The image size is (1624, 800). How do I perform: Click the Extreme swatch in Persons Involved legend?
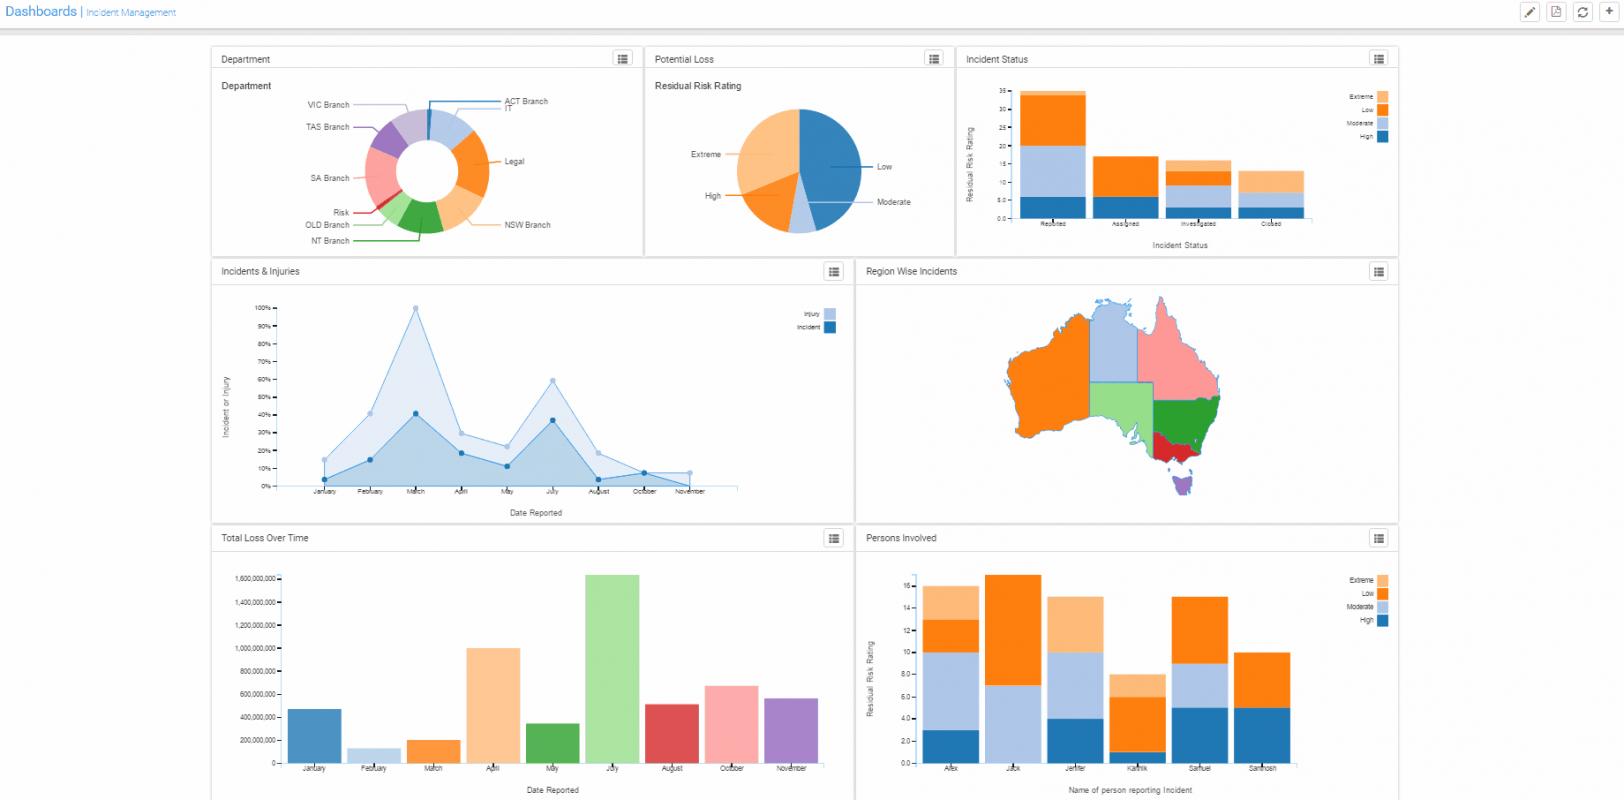pos(1383,580)
